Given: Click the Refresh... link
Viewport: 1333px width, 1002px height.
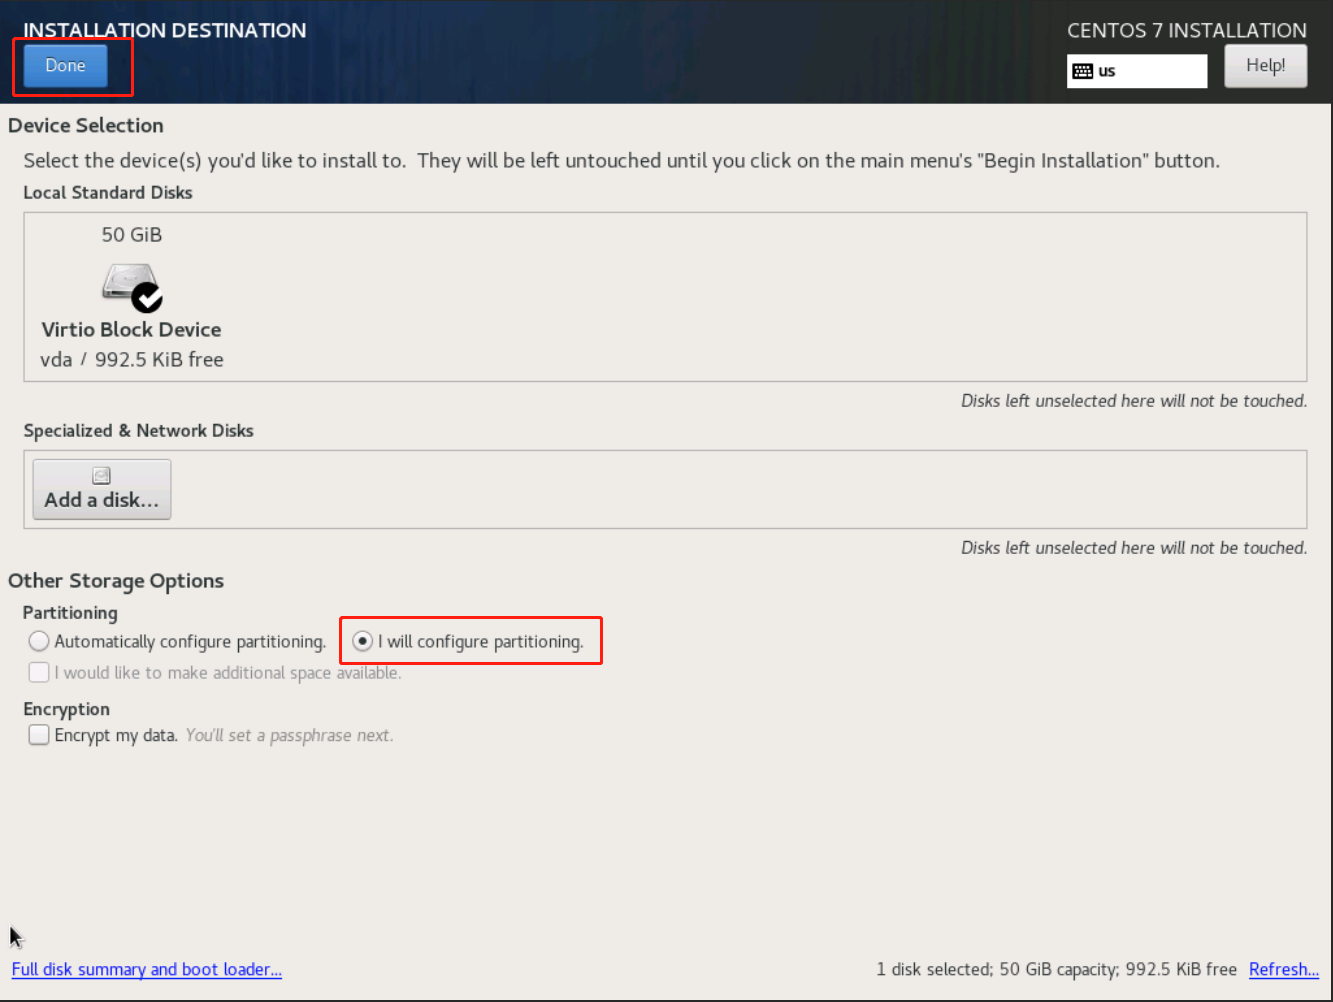Looking at the screenshot, I should click(1284, 969).
